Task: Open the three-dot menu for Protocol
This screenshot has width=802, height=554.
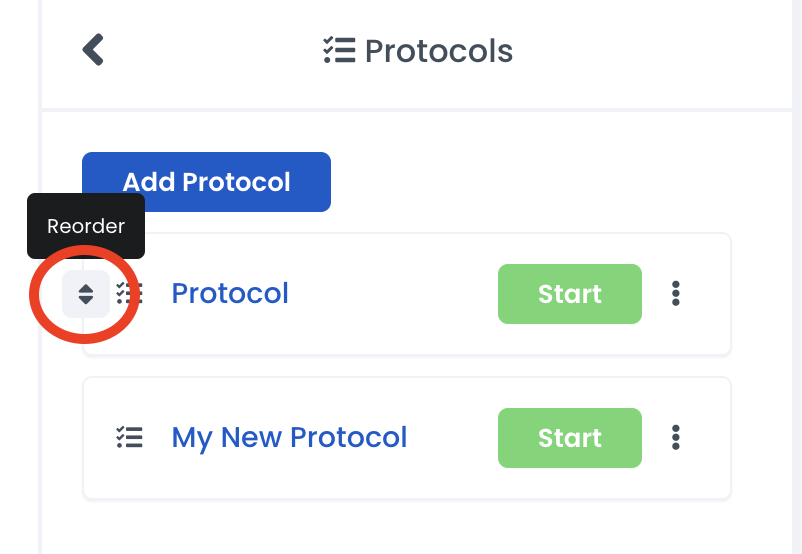Action: pos(676,294)
